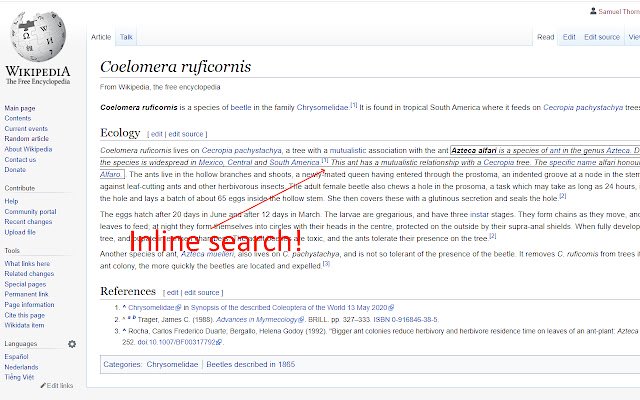Switch language to Español
This screenshot has height=400, width=640.
(x=16, y=357)
